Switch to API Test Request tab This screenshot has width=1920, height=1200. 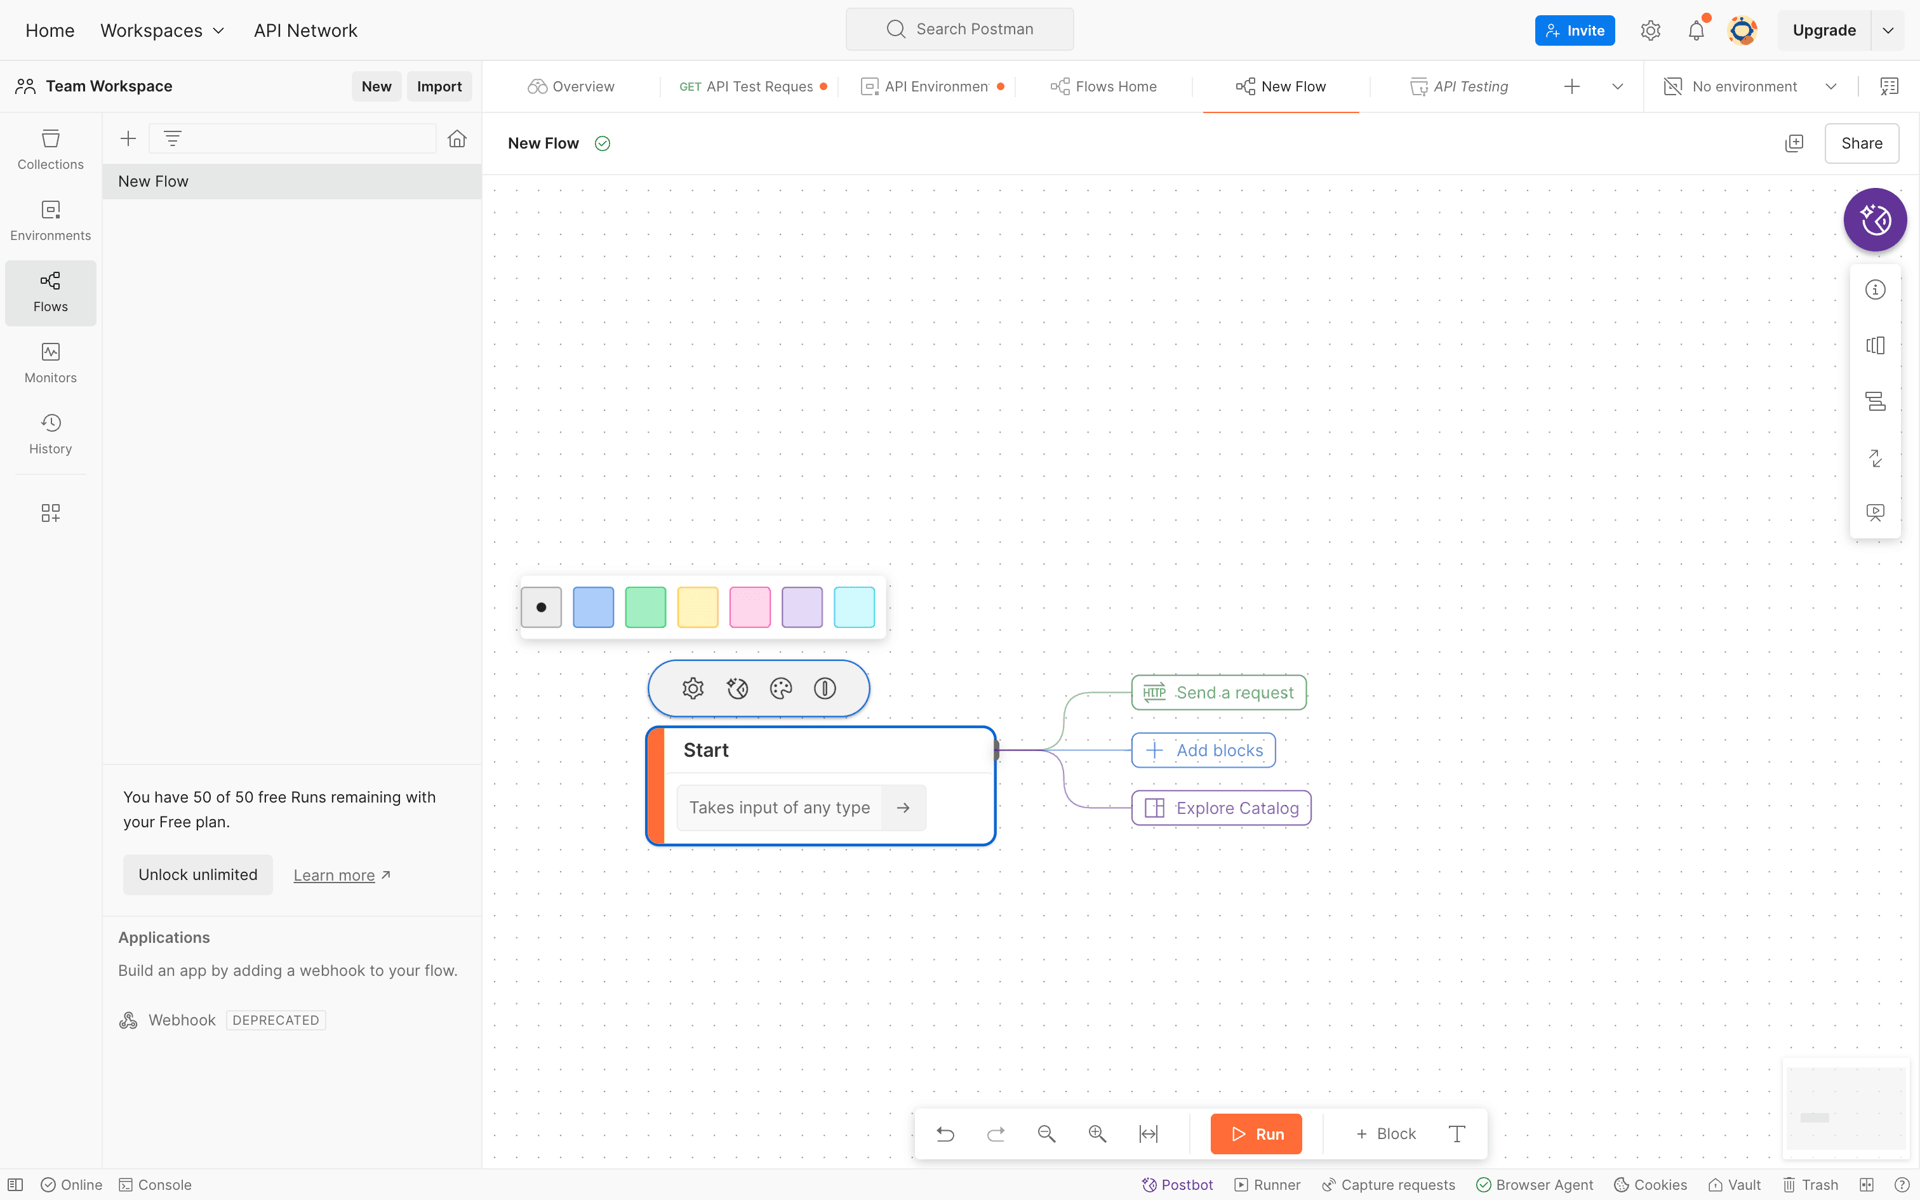tap(752, 87)
